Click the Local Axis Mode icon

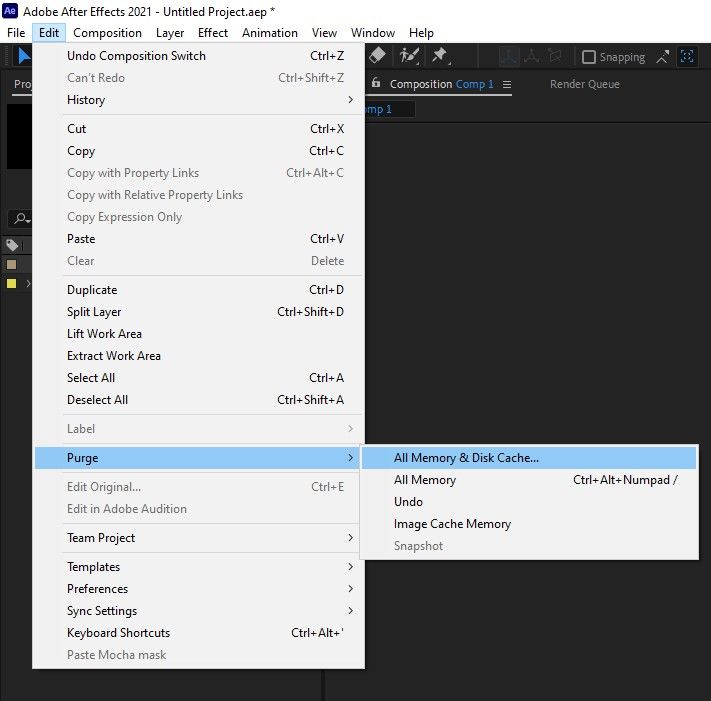click(x=509, y=57)
